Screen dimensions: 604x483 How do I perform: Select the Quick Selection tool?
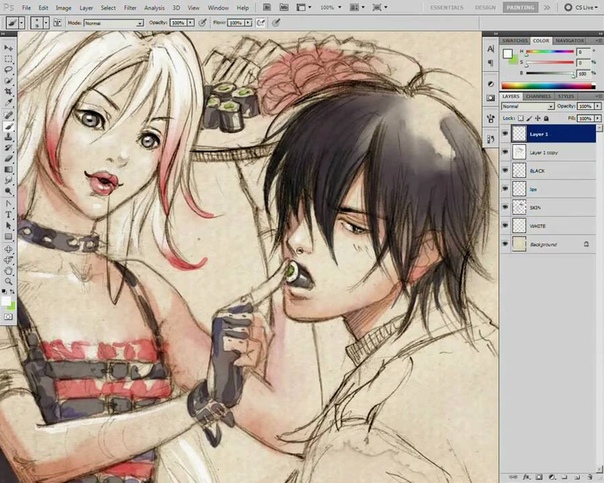point(8,80)
